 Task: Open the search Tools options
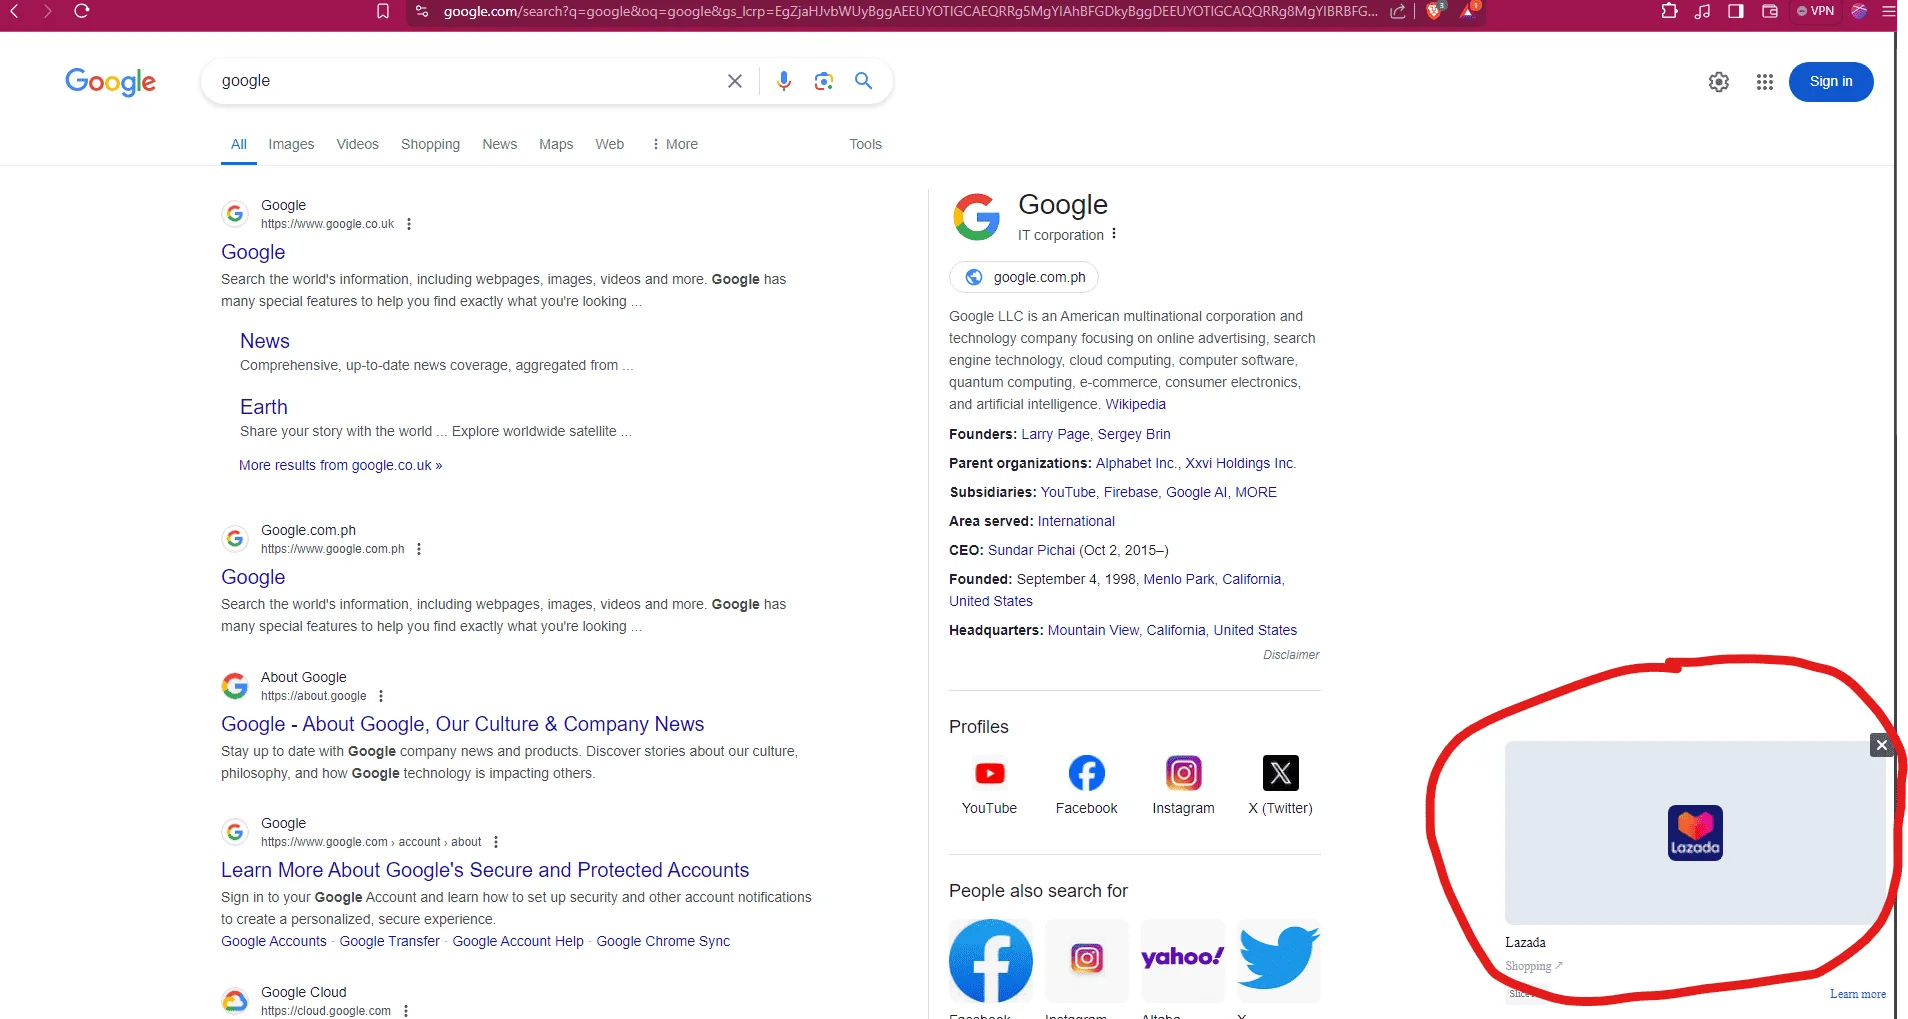tap(866, 144)
